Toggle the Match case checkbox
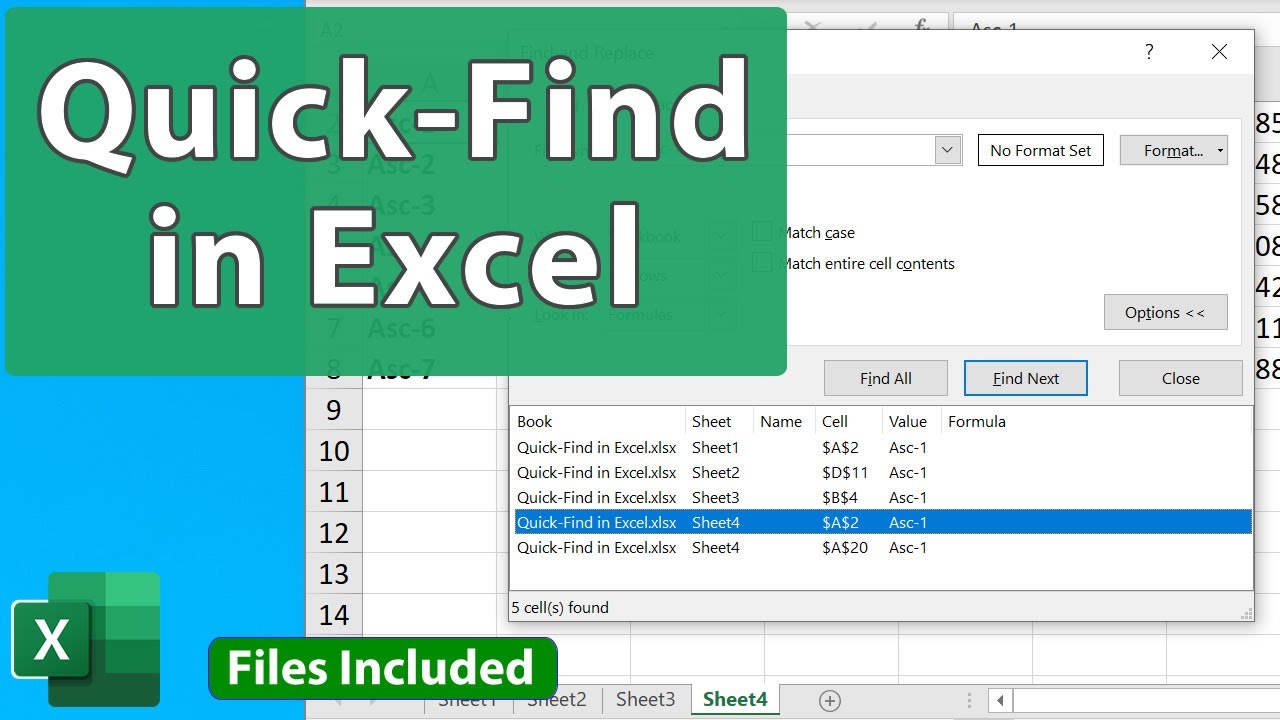Viewport: 1280px width, 720px height. (762, 232)
